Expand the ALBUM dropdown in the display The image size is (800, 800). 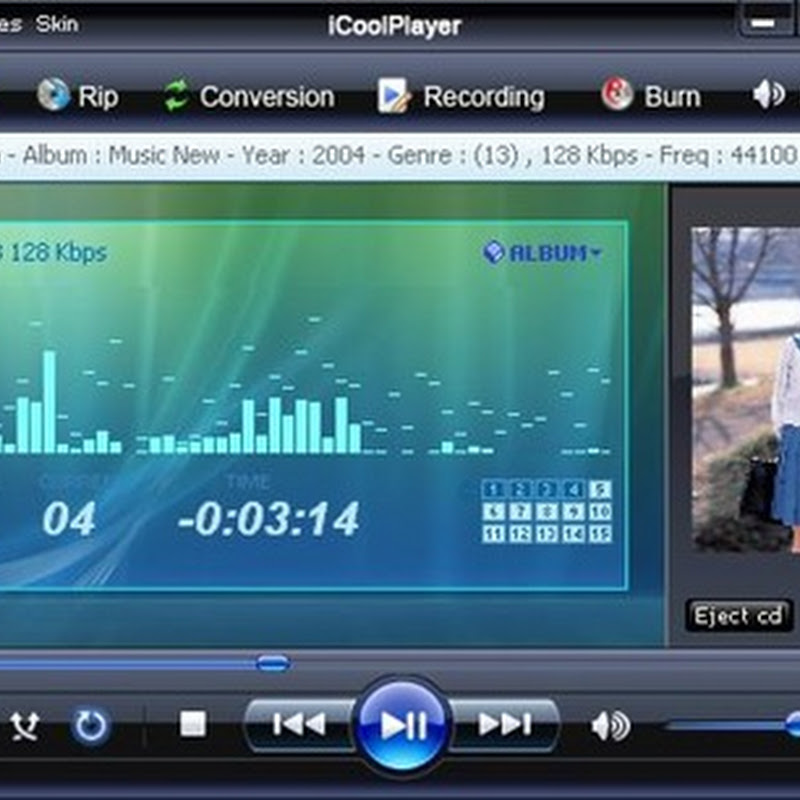coord(543,253)
